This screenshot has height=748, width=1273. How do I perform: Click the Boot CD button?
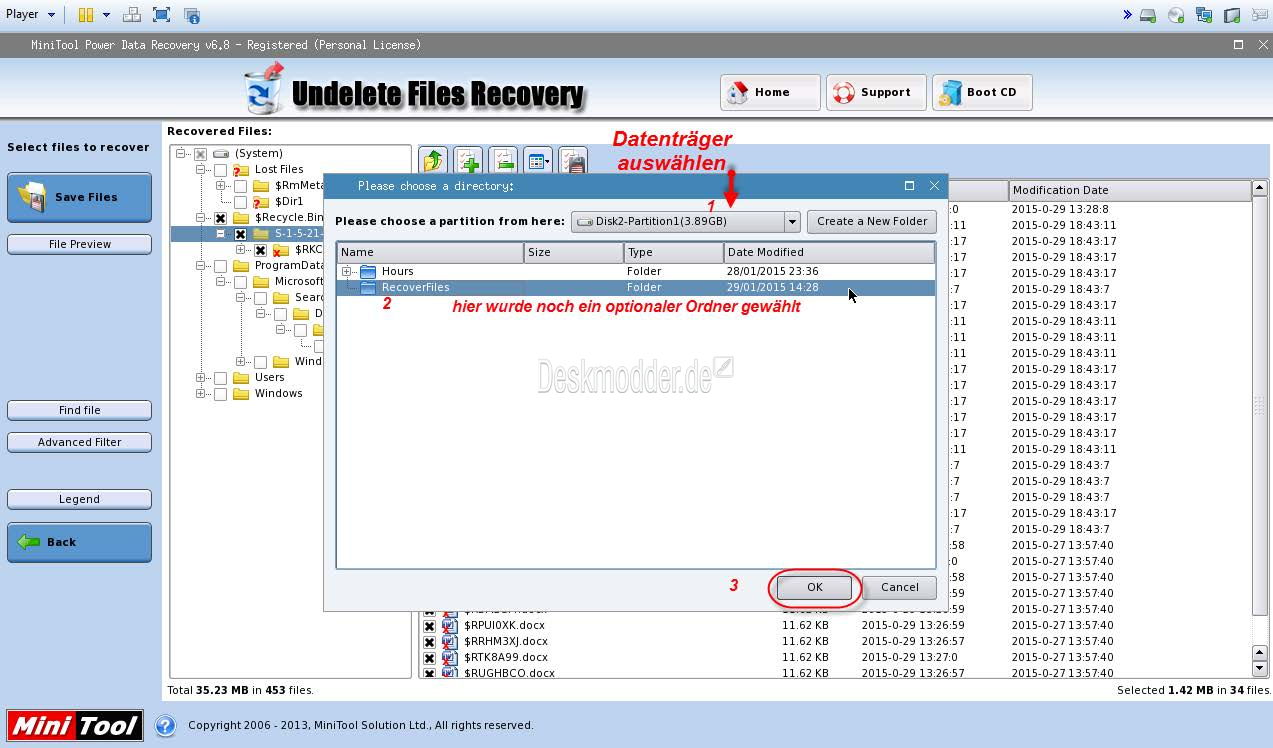[982, 92]
